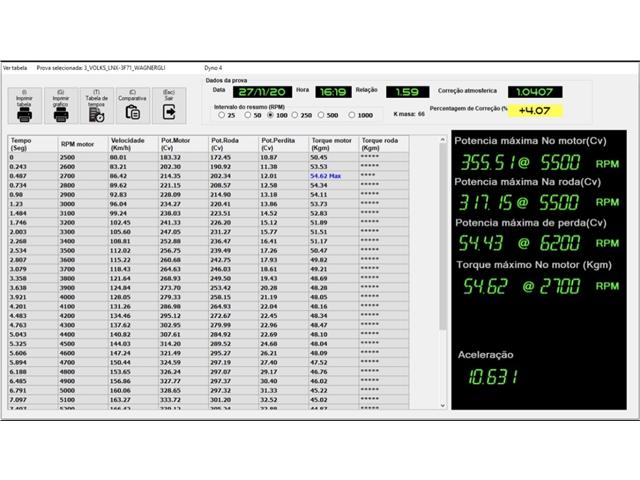Click the Pot.Motor cell 333.72
Screen dimensions: 640x480
[x=183, y=400]
